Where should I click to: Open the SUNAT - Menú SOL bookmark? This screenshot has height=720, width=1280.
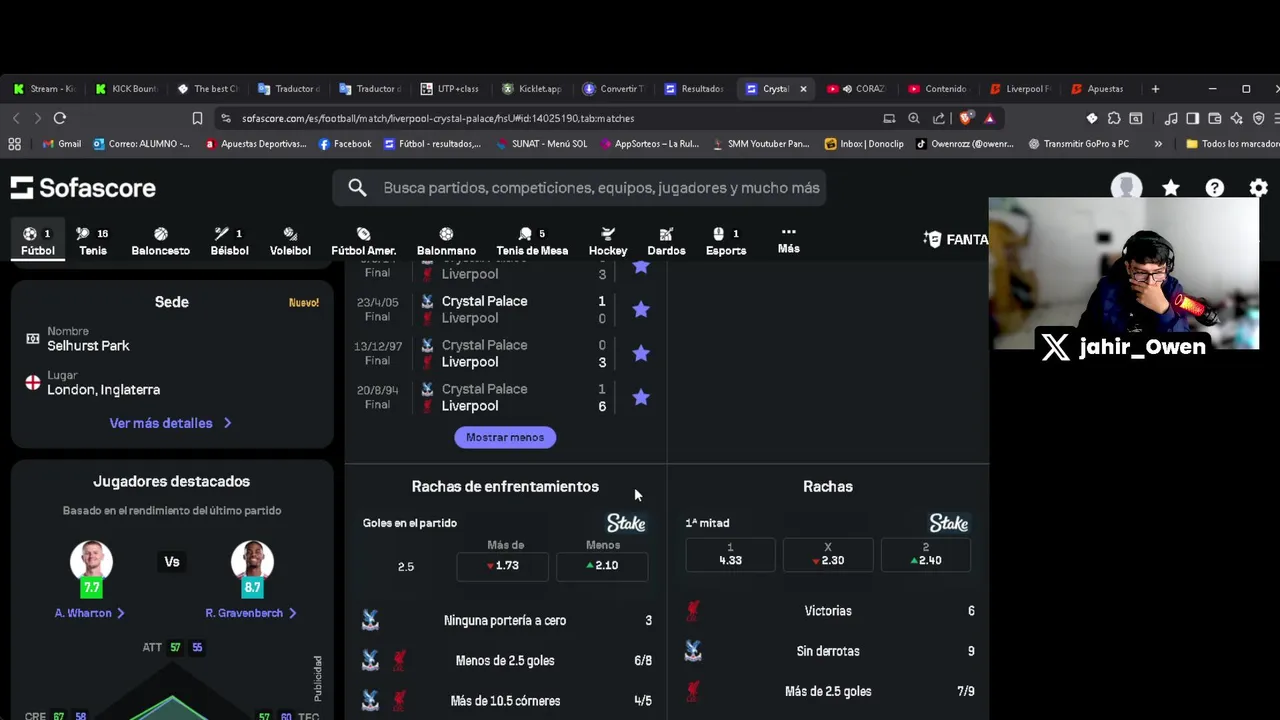coord(541,144)
